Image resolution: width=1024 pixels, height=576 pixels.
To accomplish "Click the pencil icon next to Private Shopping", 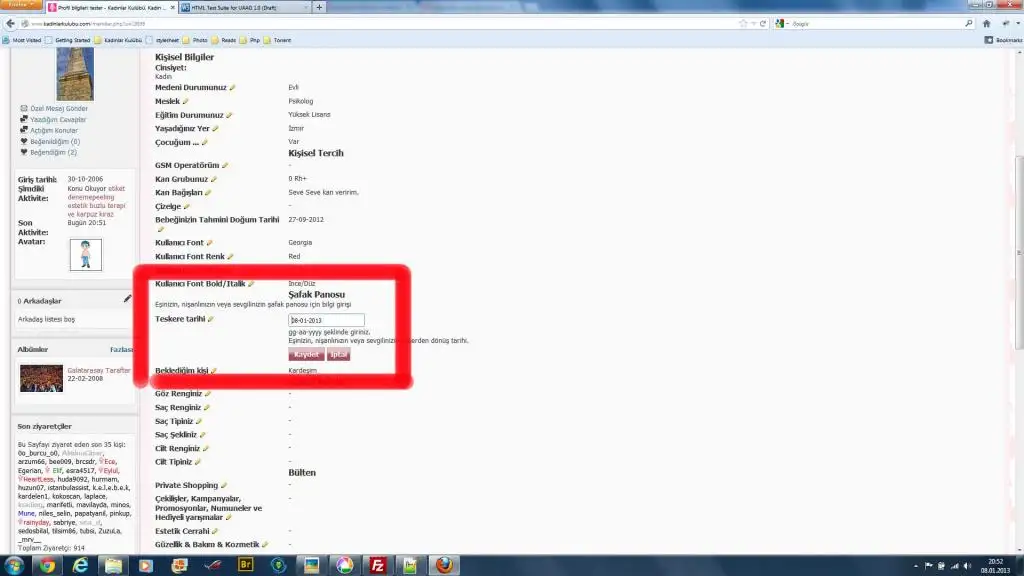I will coord(224,485).
